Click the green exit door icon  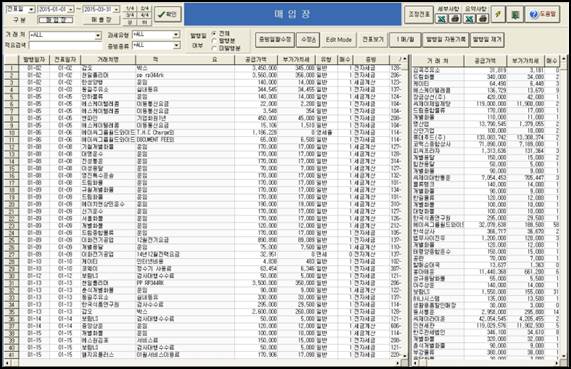click(x=515, y=15)
